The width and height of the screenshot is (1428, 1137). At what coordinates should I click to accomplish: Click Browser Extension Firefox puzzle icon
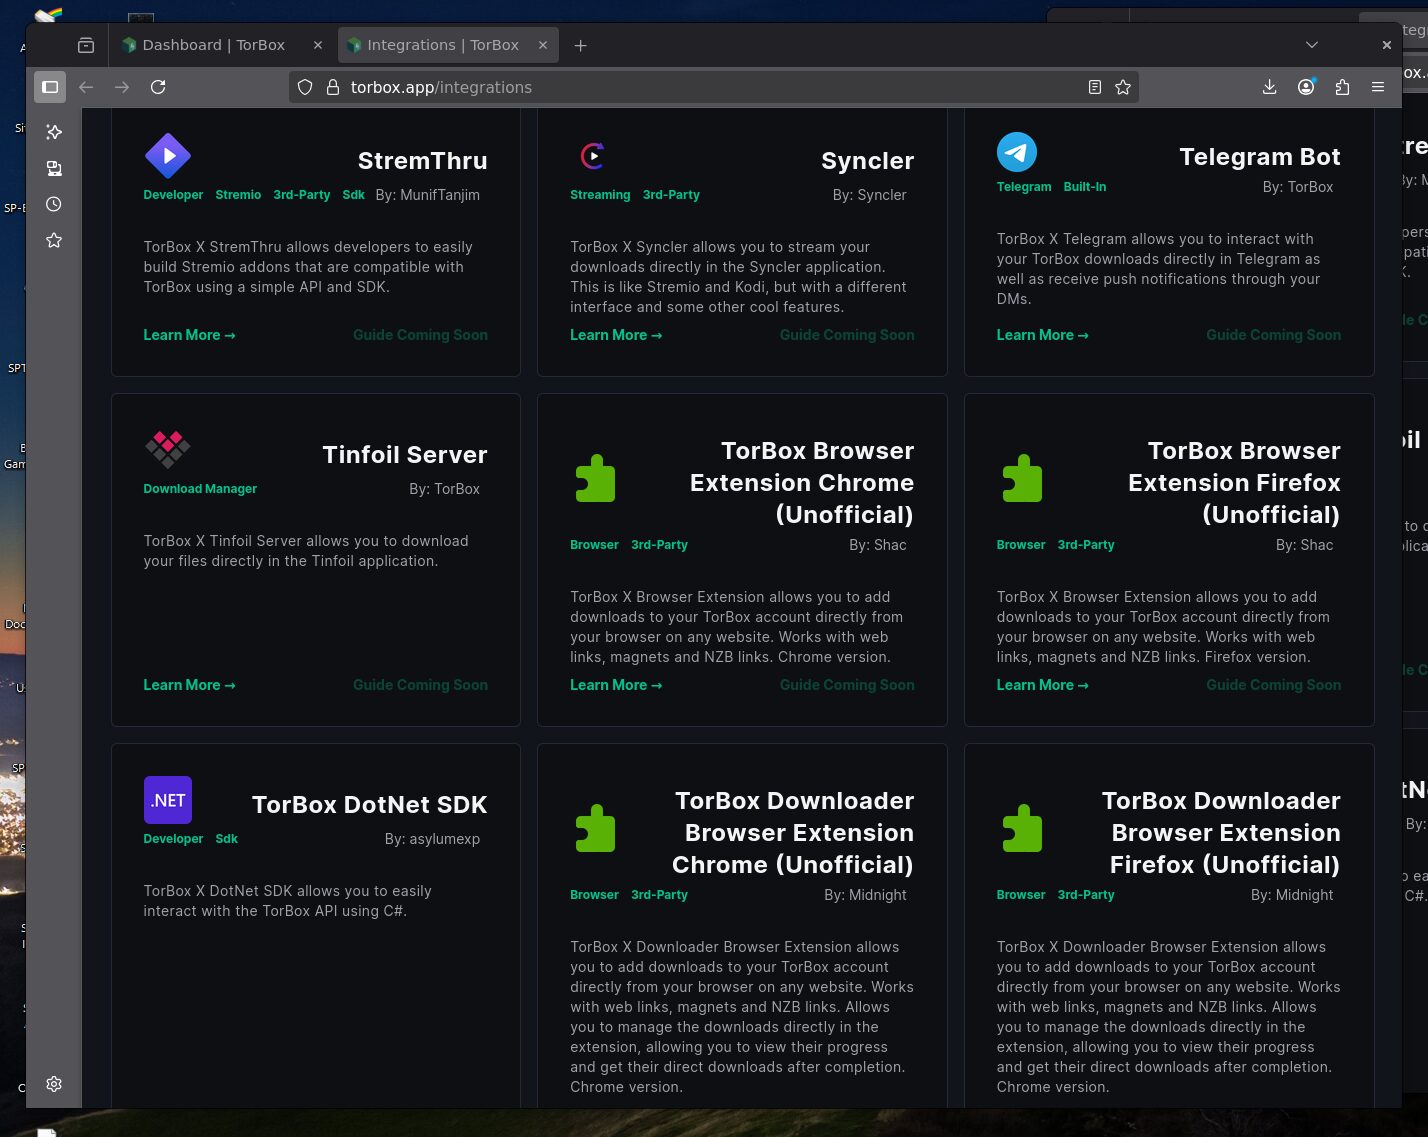pos(1022,478)
